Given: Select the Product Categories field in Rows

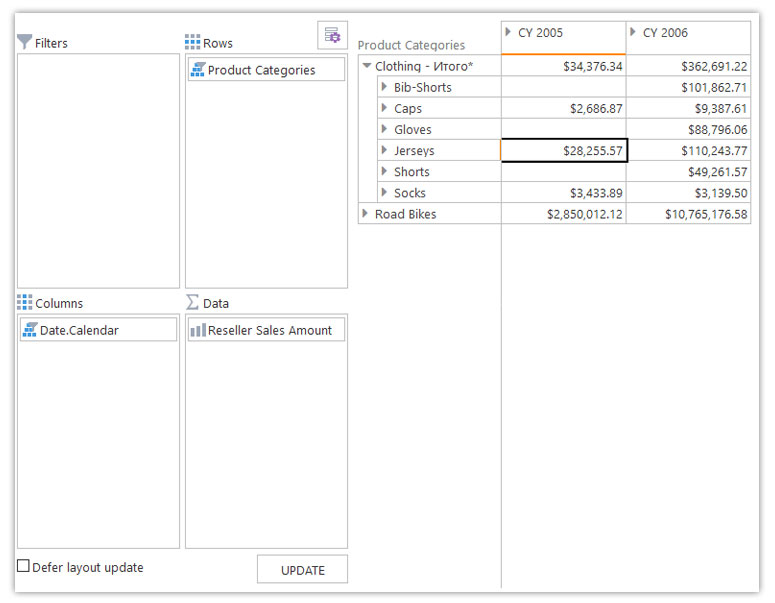Looking at the screenshot, I should point(266,69).
